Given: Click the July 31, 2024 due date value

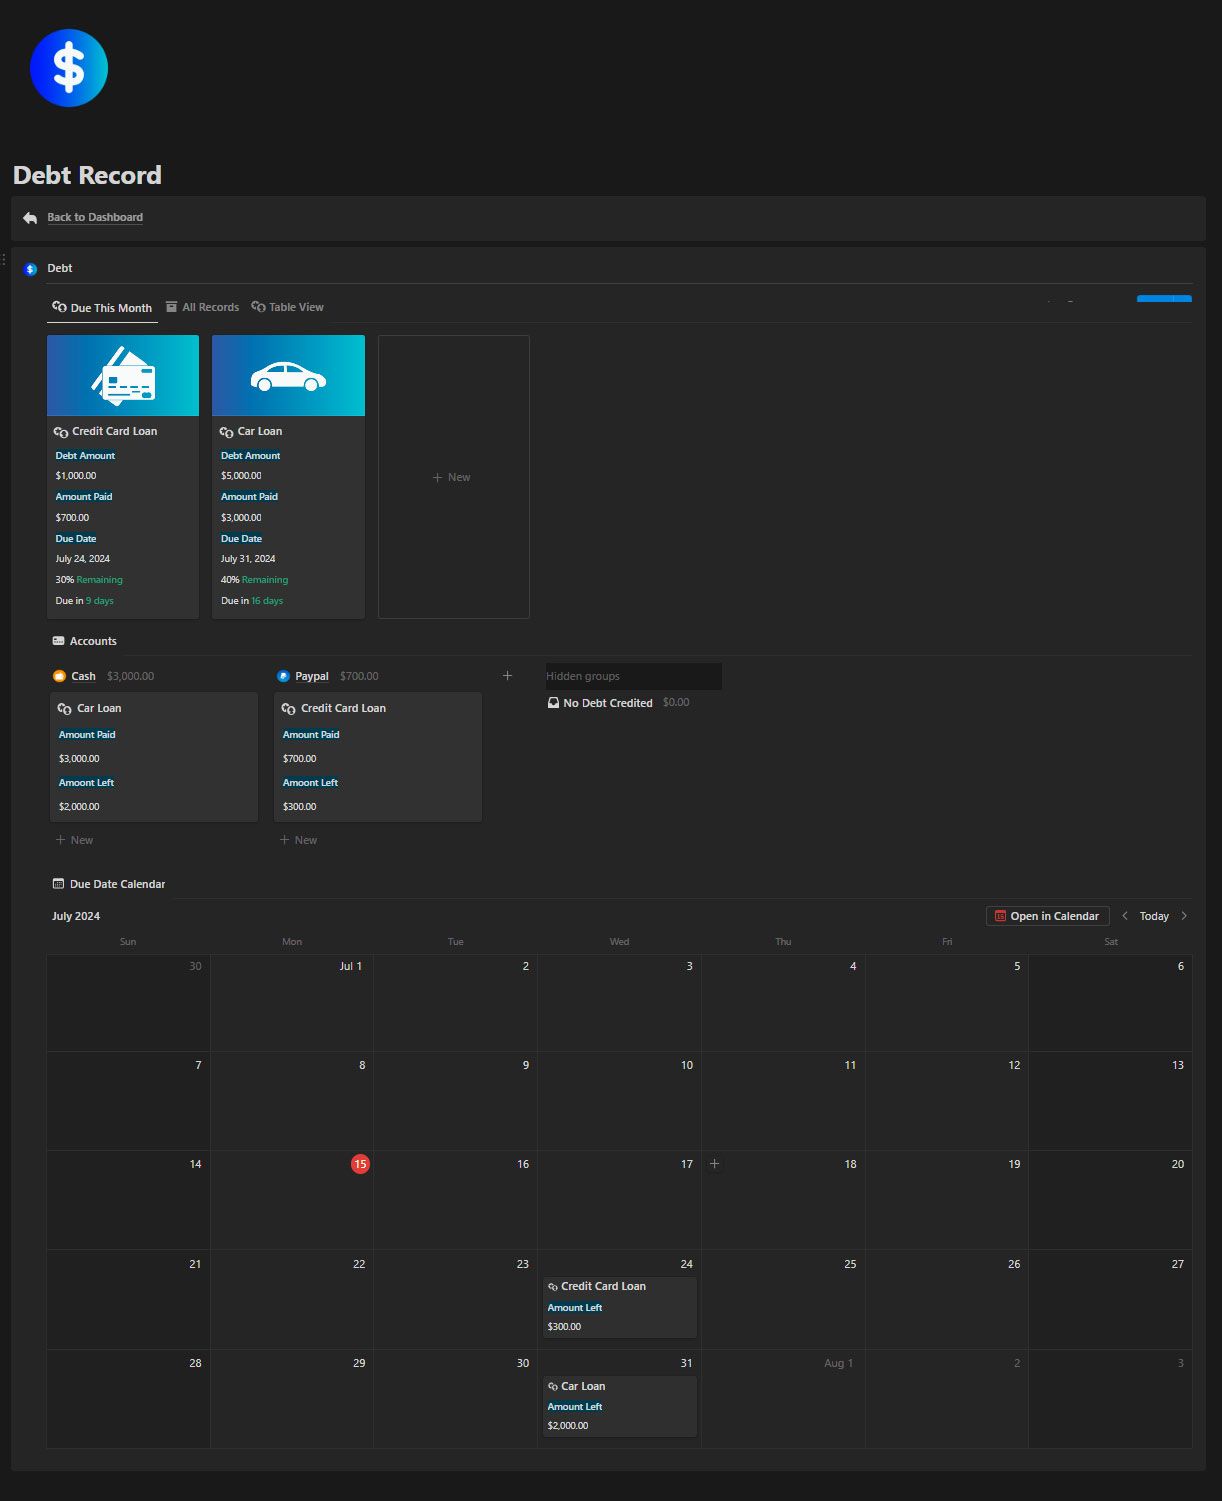Looking at the screenshot, I should click(248, 559).
